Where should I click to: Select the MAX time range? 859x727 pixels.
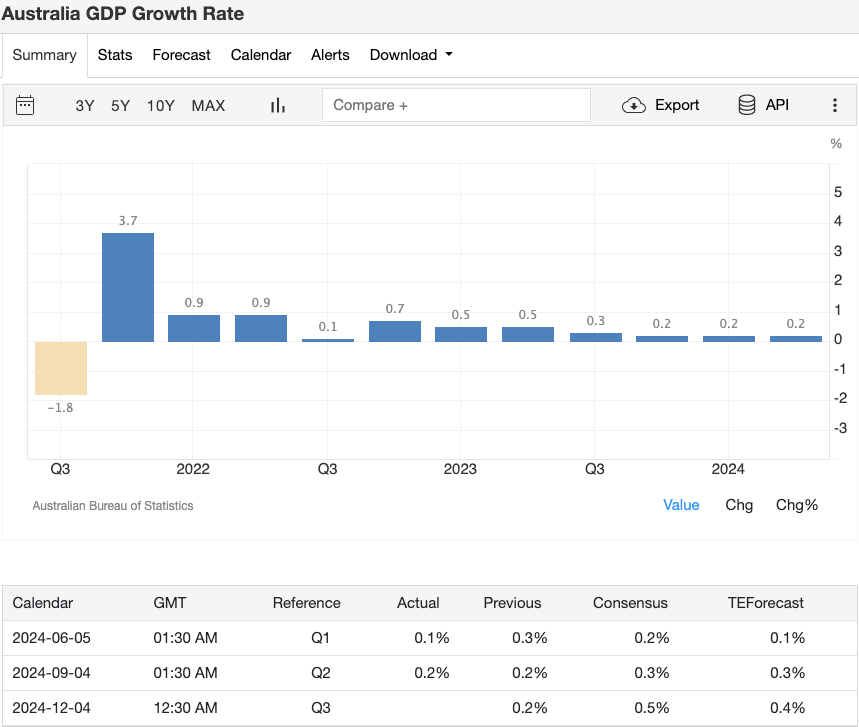(x=208, y=105)
